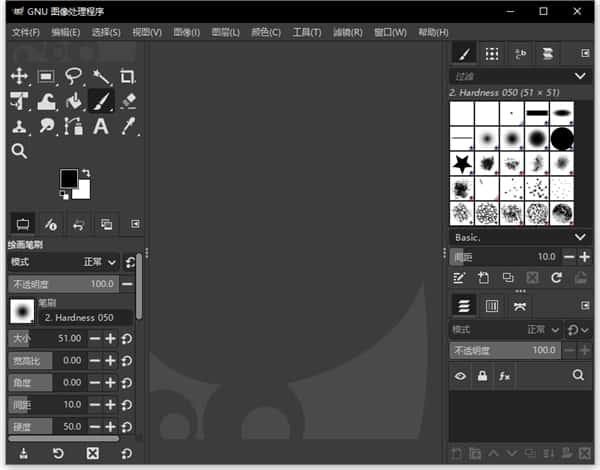Screen dimensions: 600x470
Task: Select the star-shaped brush thumbnail
Action: pos(462,162)
